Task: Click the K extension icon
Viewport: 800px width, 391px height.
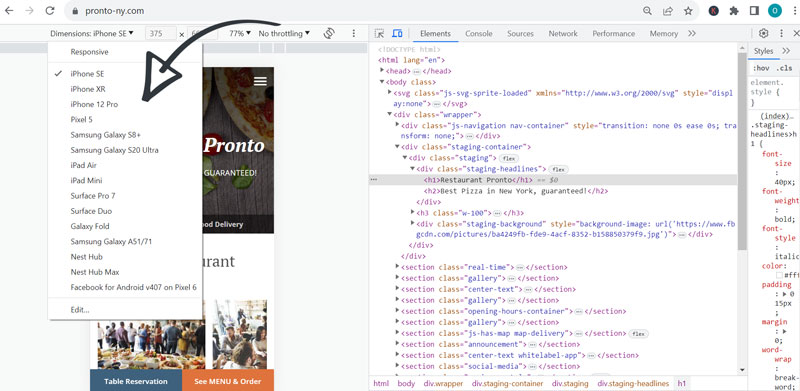Action: pyautogui.click(x=714, y=11)
